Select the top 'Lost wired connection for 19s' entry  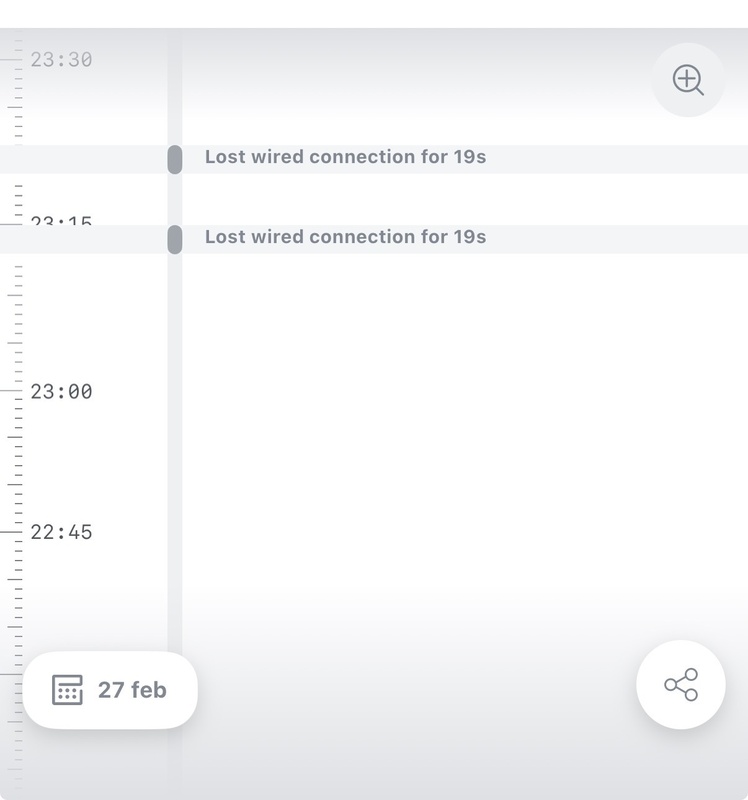(x=344, y=157)
